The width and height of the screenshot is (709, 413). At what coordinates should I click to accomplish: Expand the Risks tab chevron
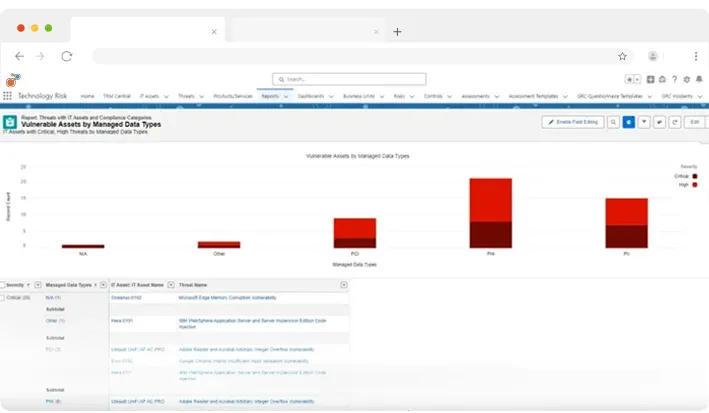(412, 96)
